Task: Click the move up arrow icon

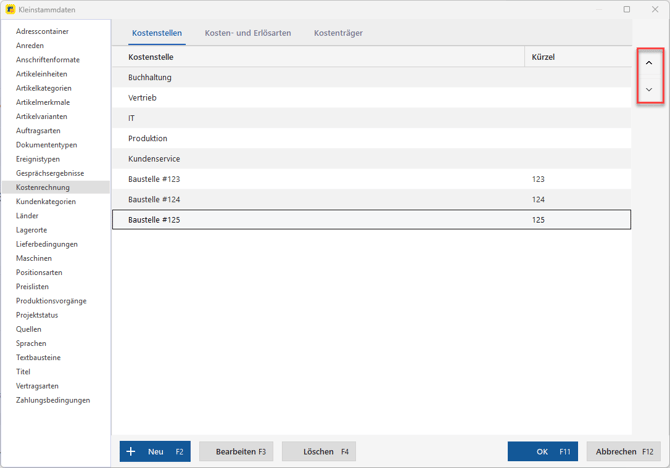Action: 648,63
